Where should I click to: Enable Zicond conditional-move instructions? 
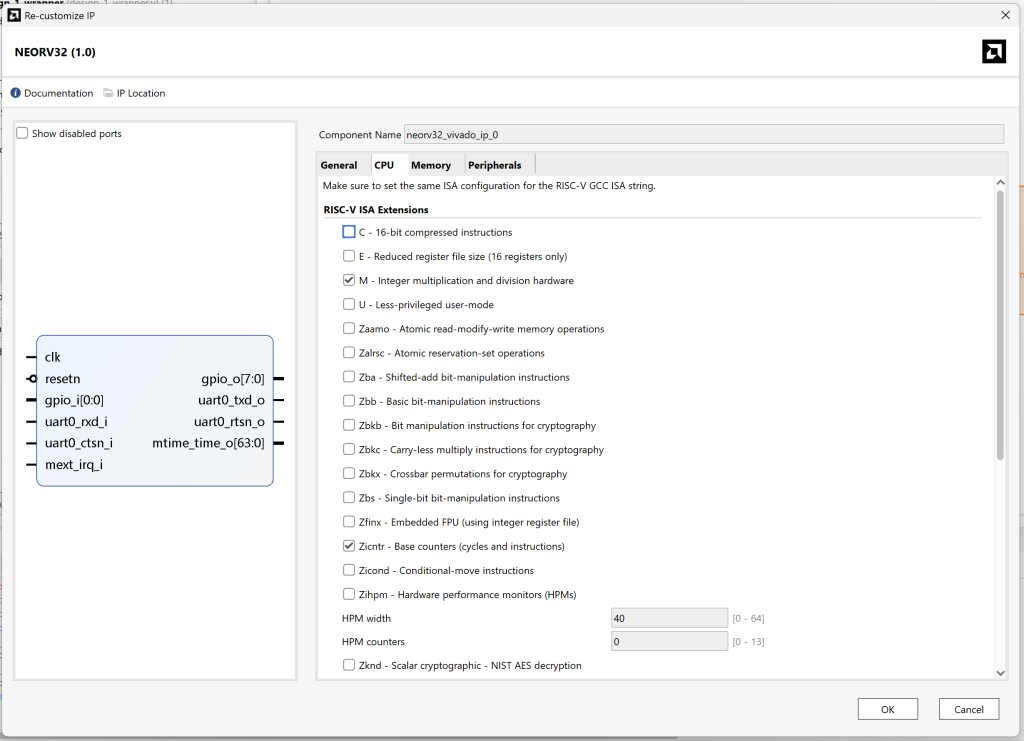coord(349,570)
